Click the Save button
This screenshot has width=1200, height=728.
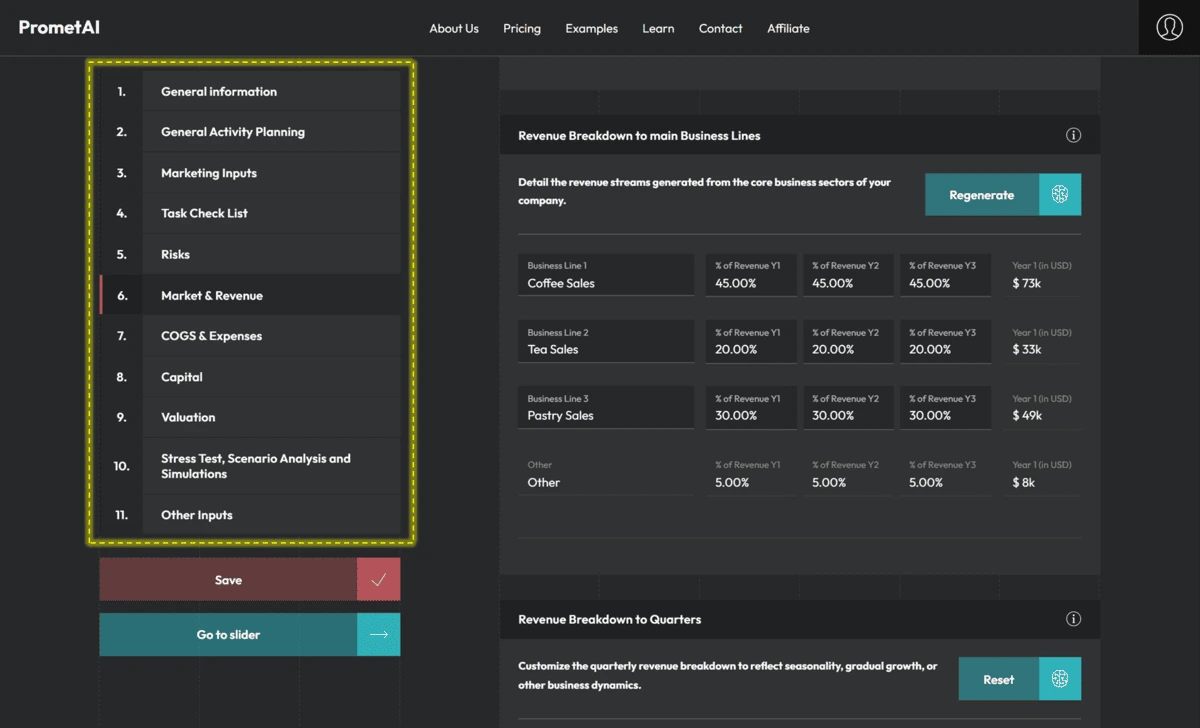(x=250, y=580)
